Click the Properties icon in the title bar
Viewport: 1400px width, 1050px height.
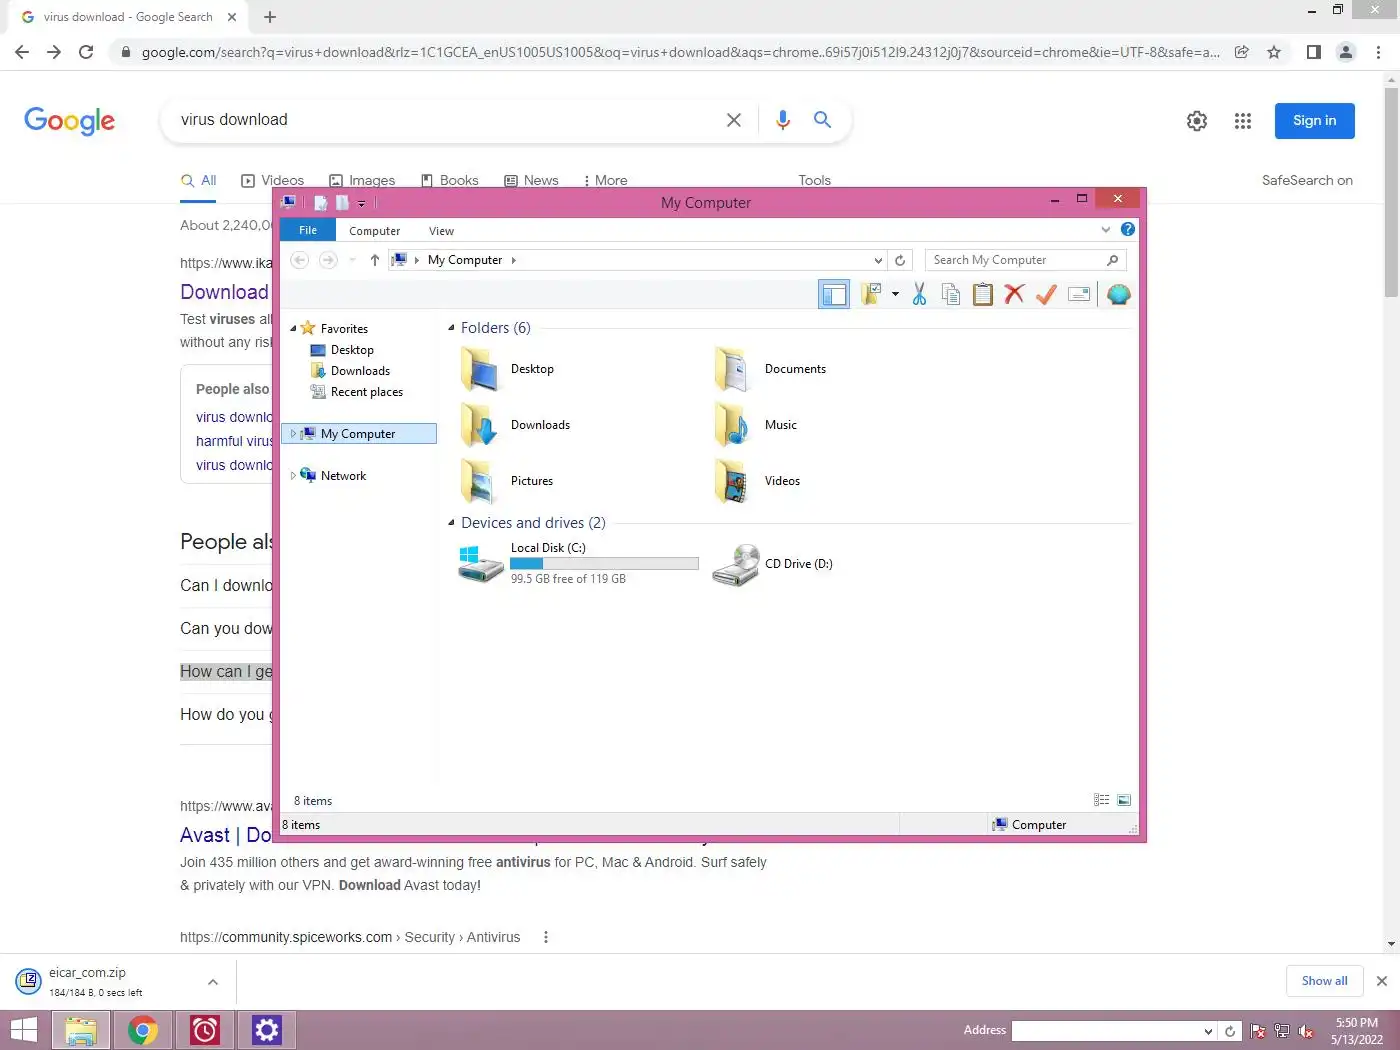tap(321, 203)
